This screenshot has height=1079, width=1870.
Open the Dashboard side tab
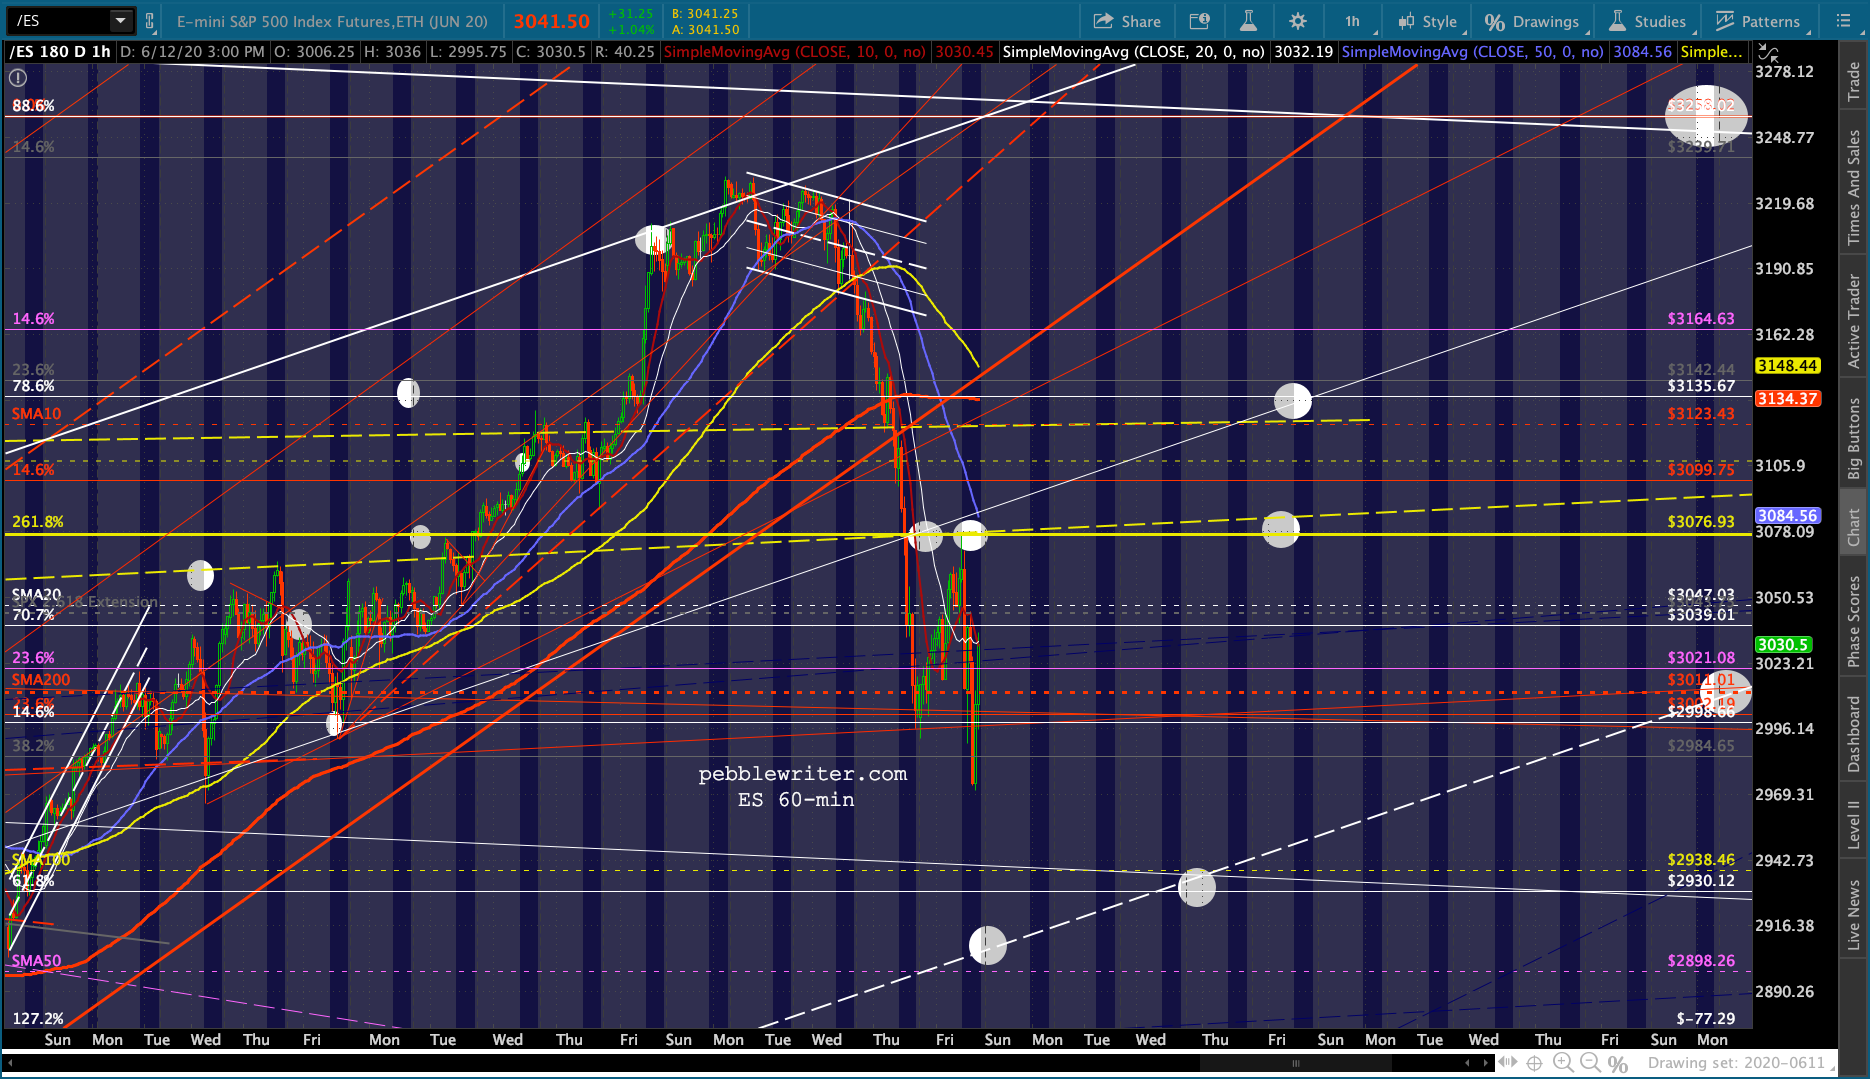pyautogui.click(x=1854, y=734)
